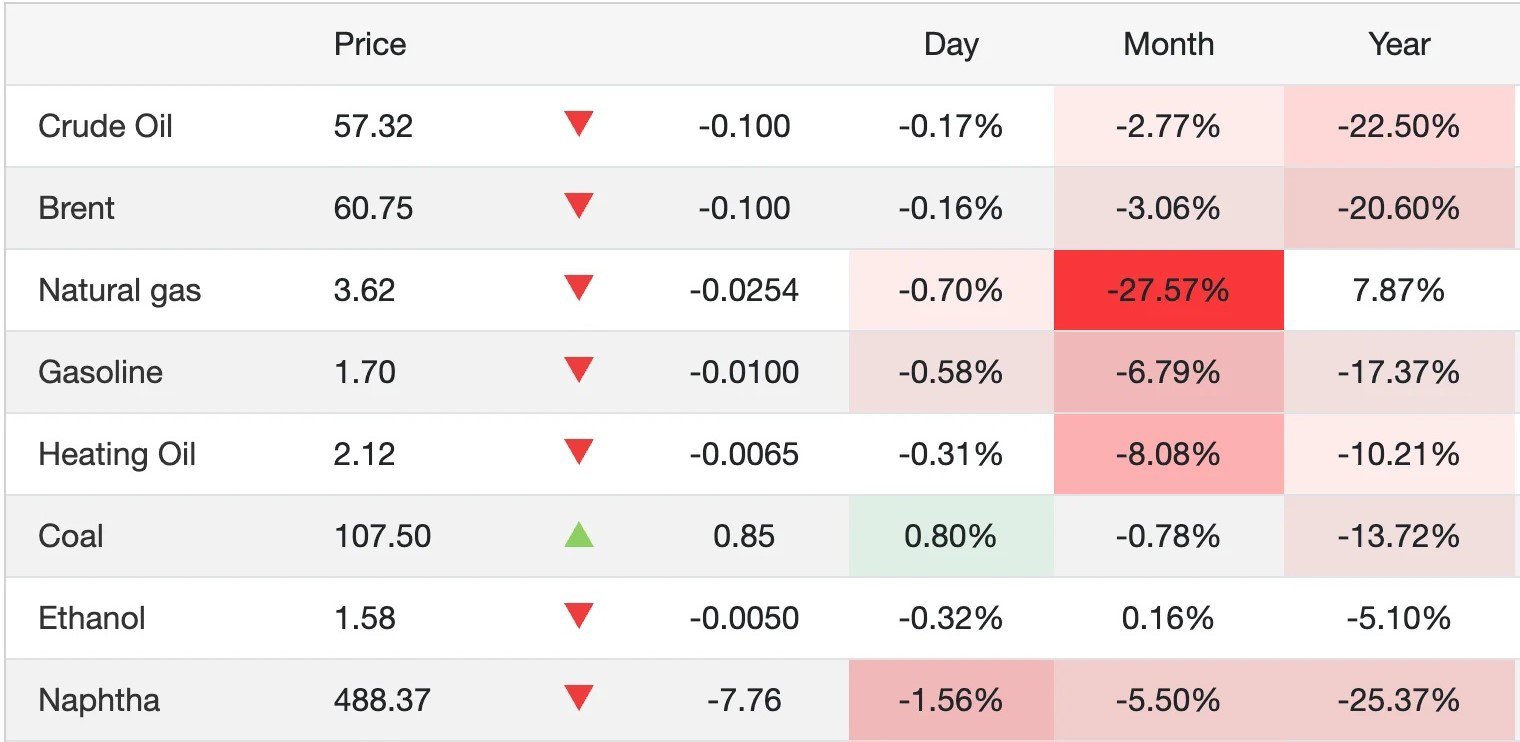Click the green 0.80% Day cell
Screen dimensions: 1520x742
[950, 536]
